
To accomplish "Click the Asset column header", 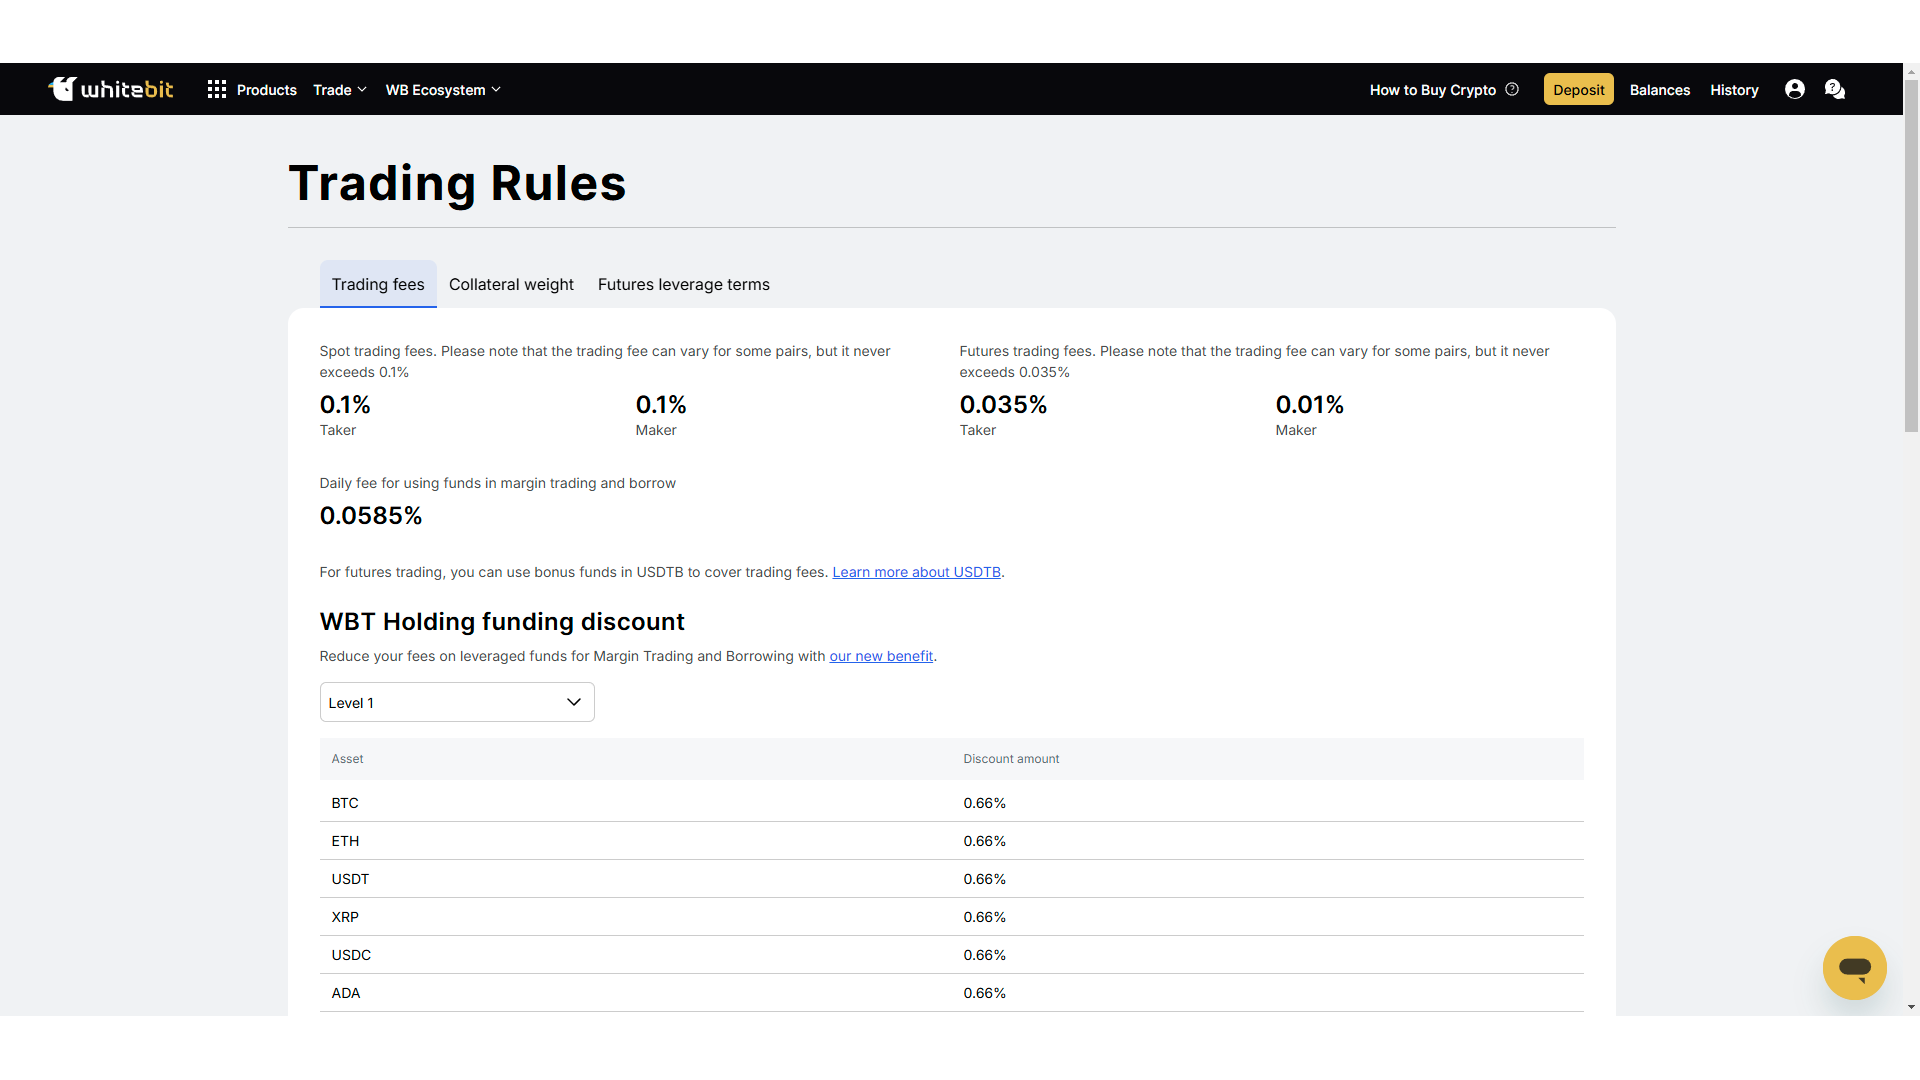I will tap(347, 759).
